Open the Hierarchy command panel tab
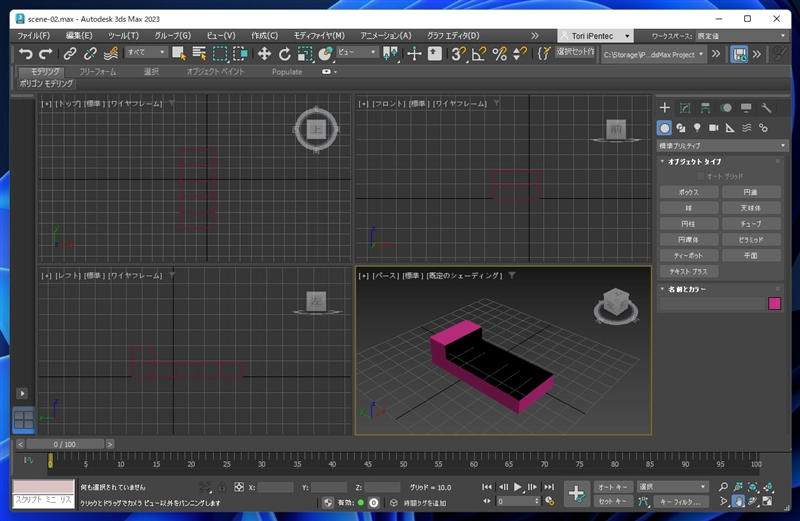800x521 pixels. point(705,108)
